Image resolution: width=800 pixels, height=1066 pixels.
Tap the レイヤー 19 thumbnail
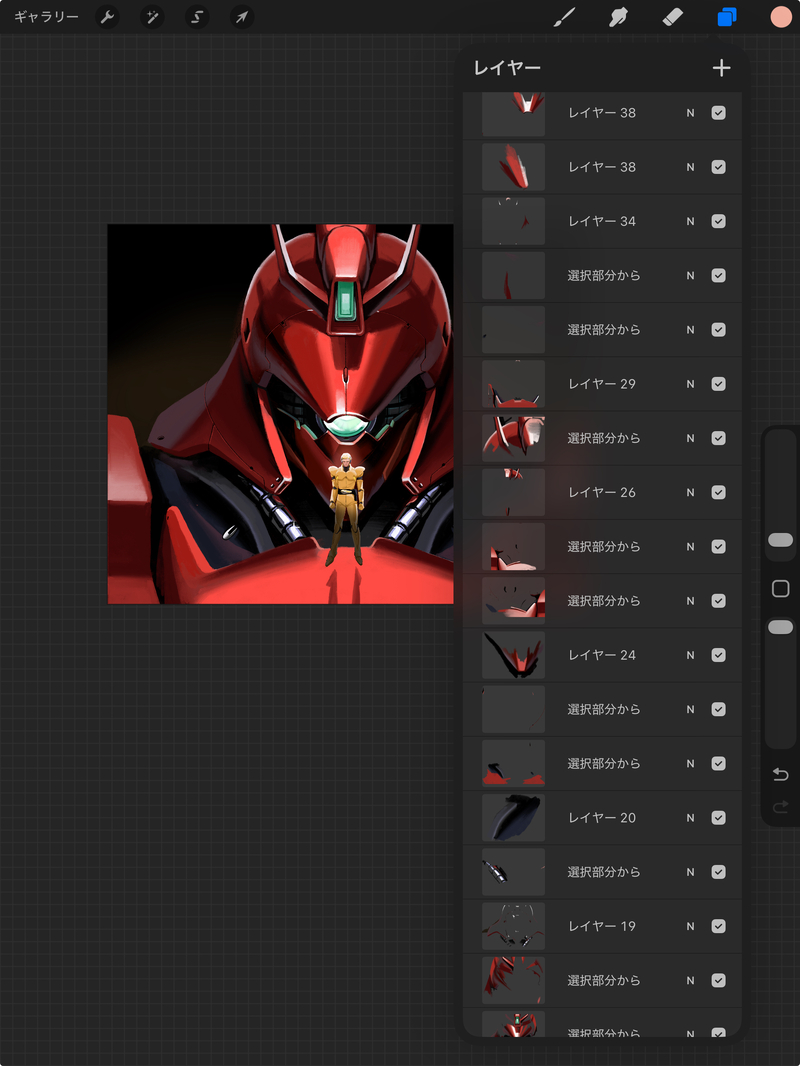[x=513, y=926]
